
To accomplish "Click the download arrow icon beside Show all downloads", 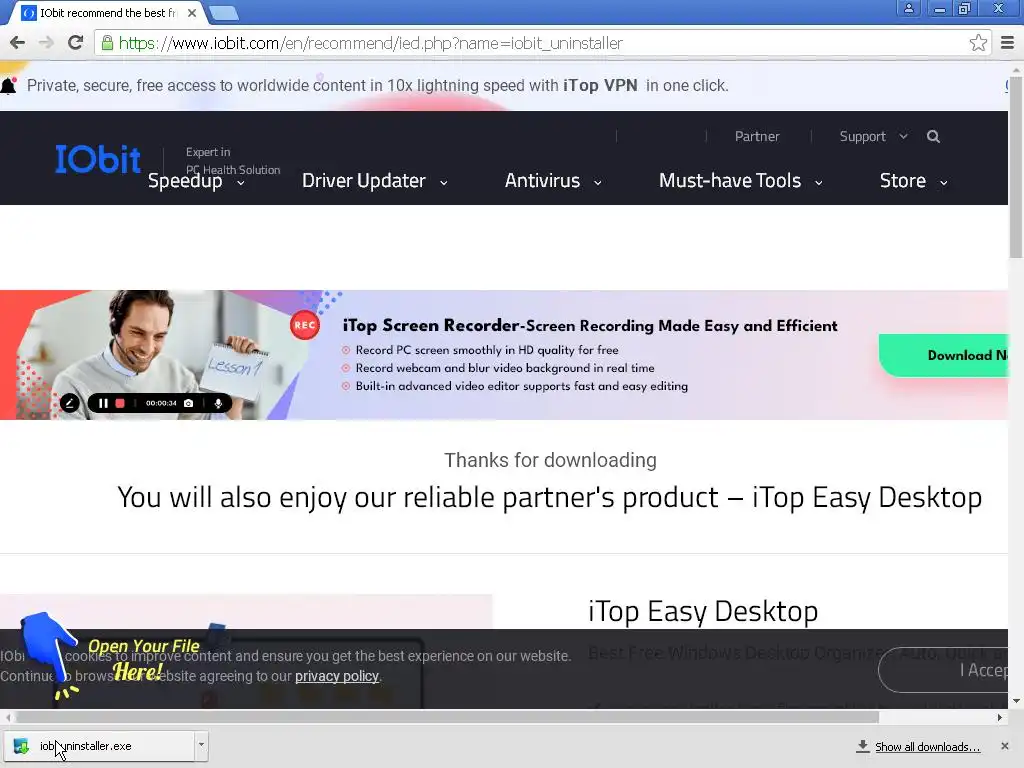I will tap(863, 746).
